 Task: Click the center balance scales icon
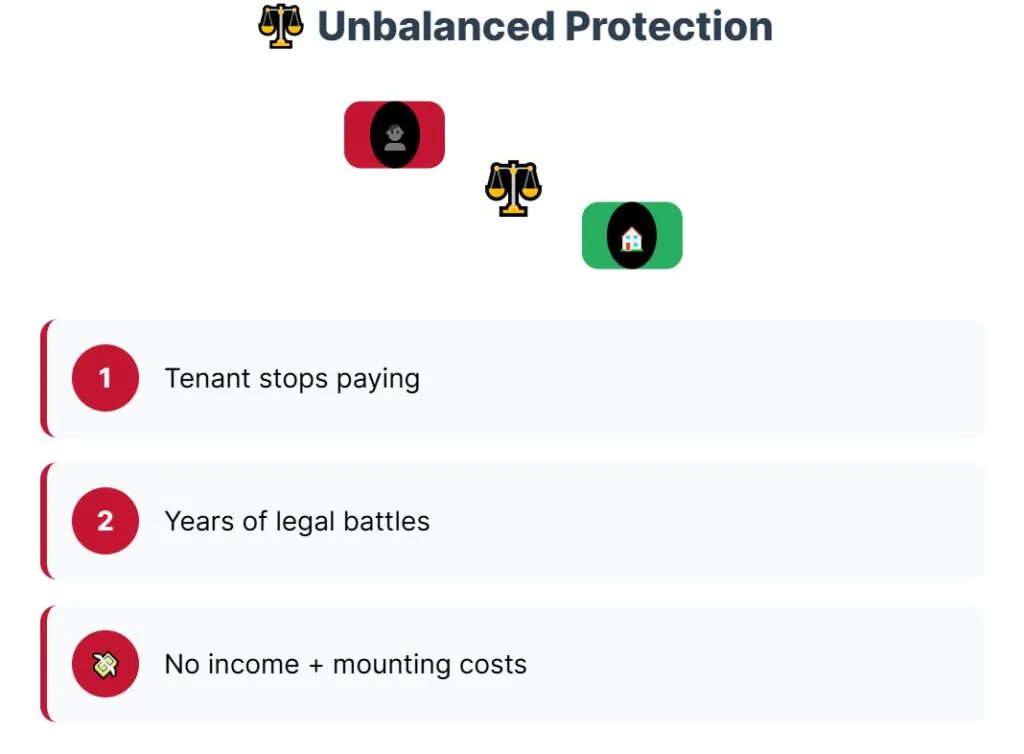(x=513, y=188)
